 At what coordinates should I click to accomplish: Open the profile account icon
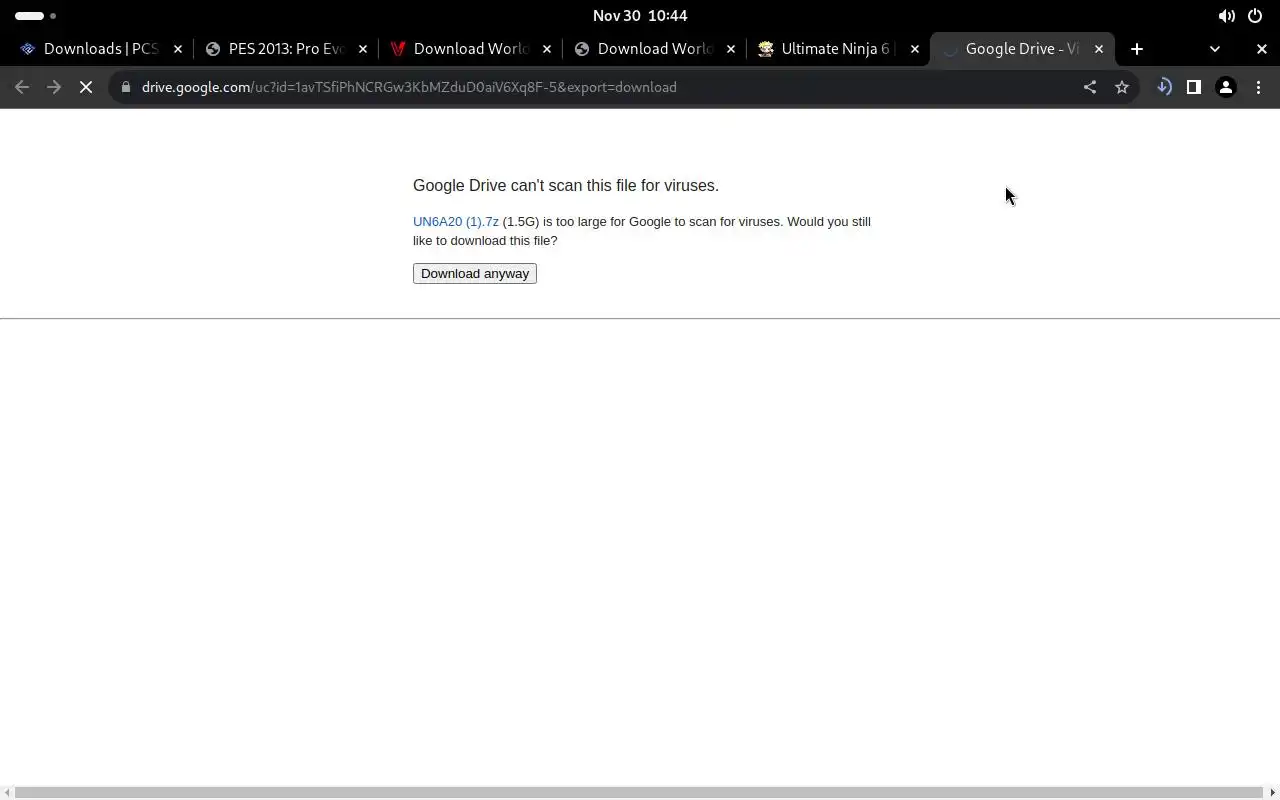(x=1225, y=87)
